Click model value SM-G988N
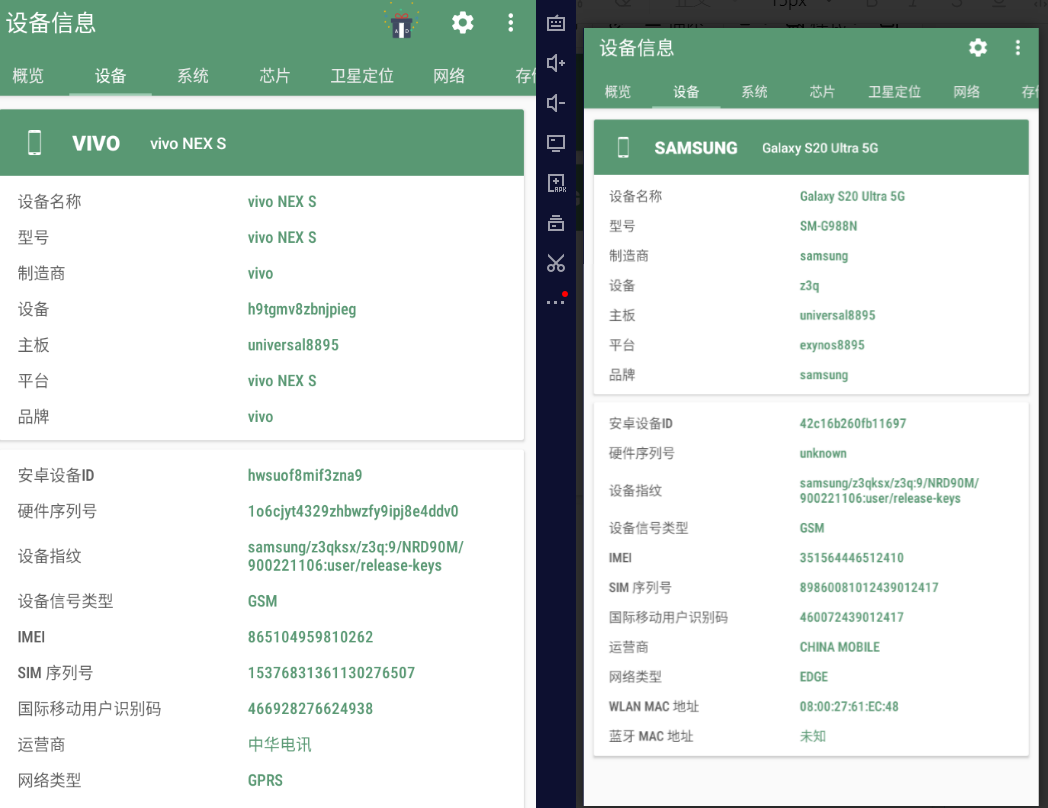The image size is (1048, 808). [x=828, y=226]
